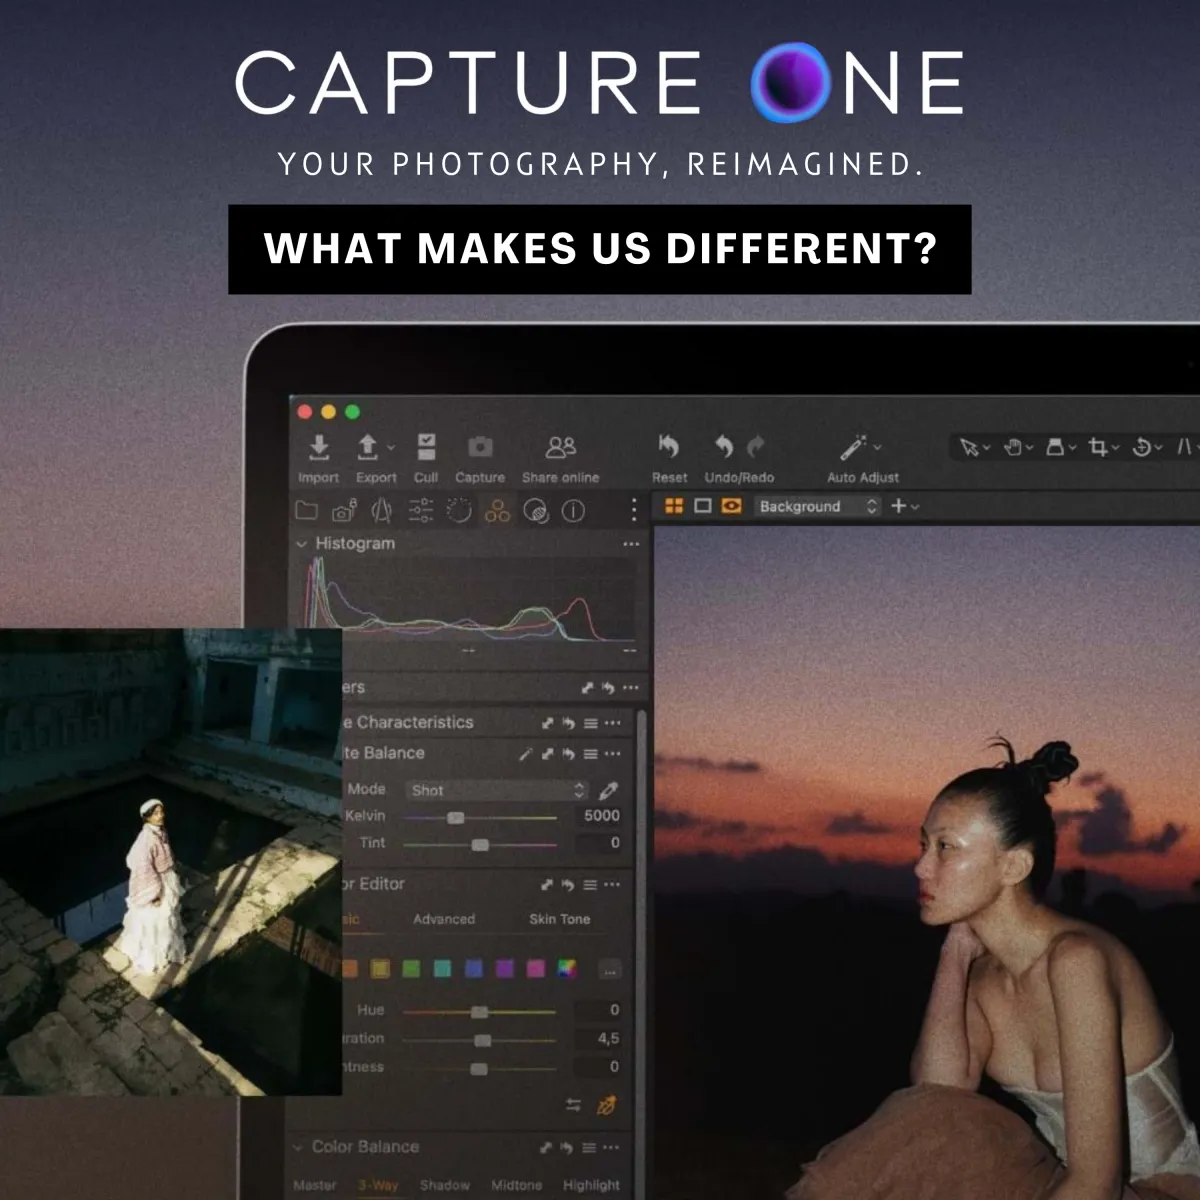Open the Color three-circles tool tab
The height and width of the screenshot is (1200, 1200).
497,511
